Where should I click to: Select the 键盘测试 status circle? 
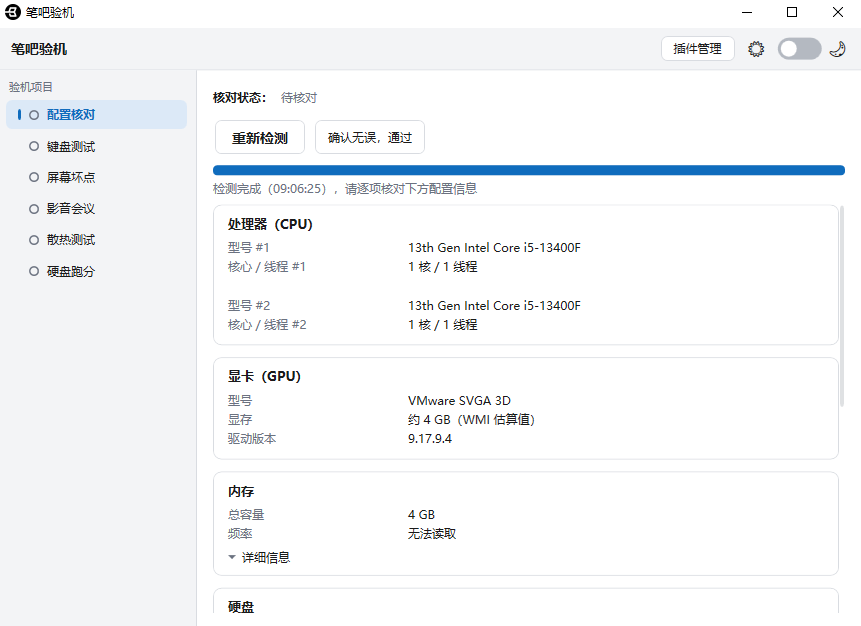point(34,146)
